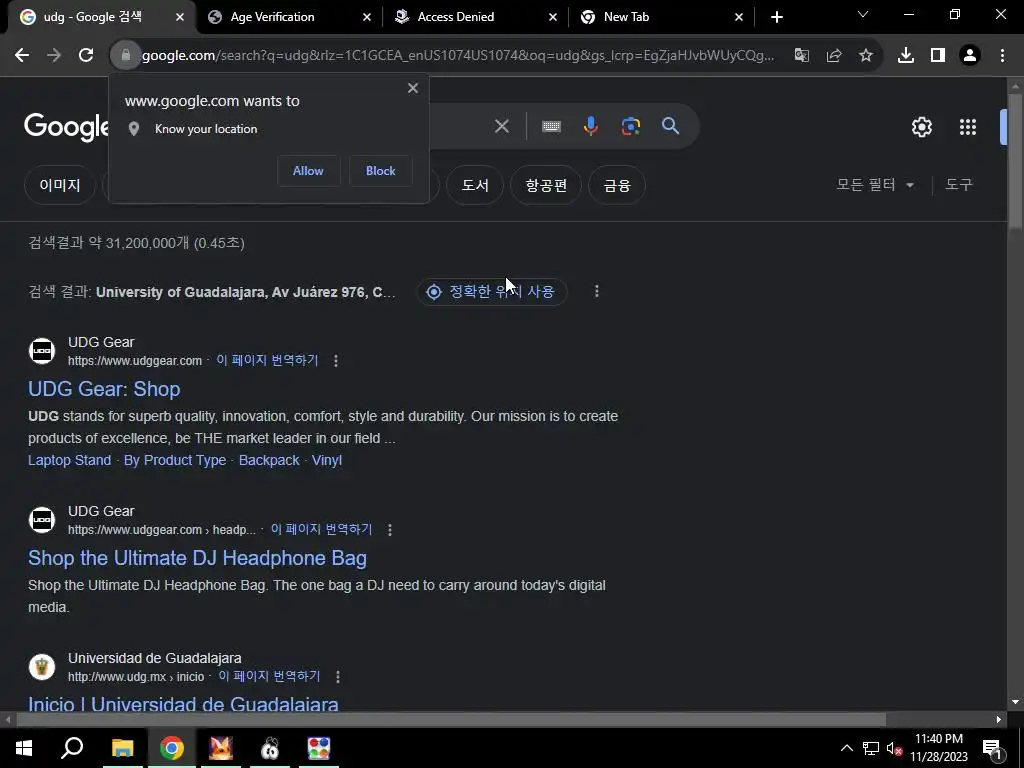Close the Access Denied tab
The height and width of the screenshot is (768, 1024).
coord(553,17)
